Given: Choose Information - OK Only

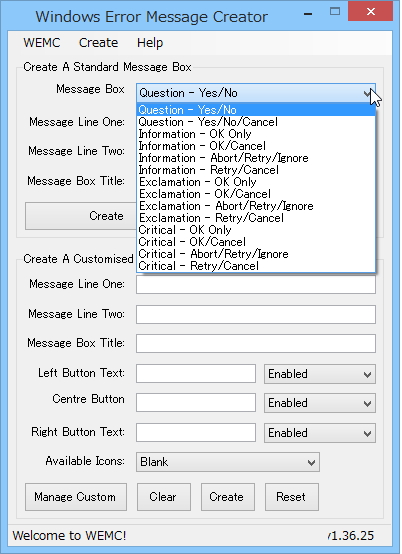Looking at the screenshot, I should [x=256, y=134].
